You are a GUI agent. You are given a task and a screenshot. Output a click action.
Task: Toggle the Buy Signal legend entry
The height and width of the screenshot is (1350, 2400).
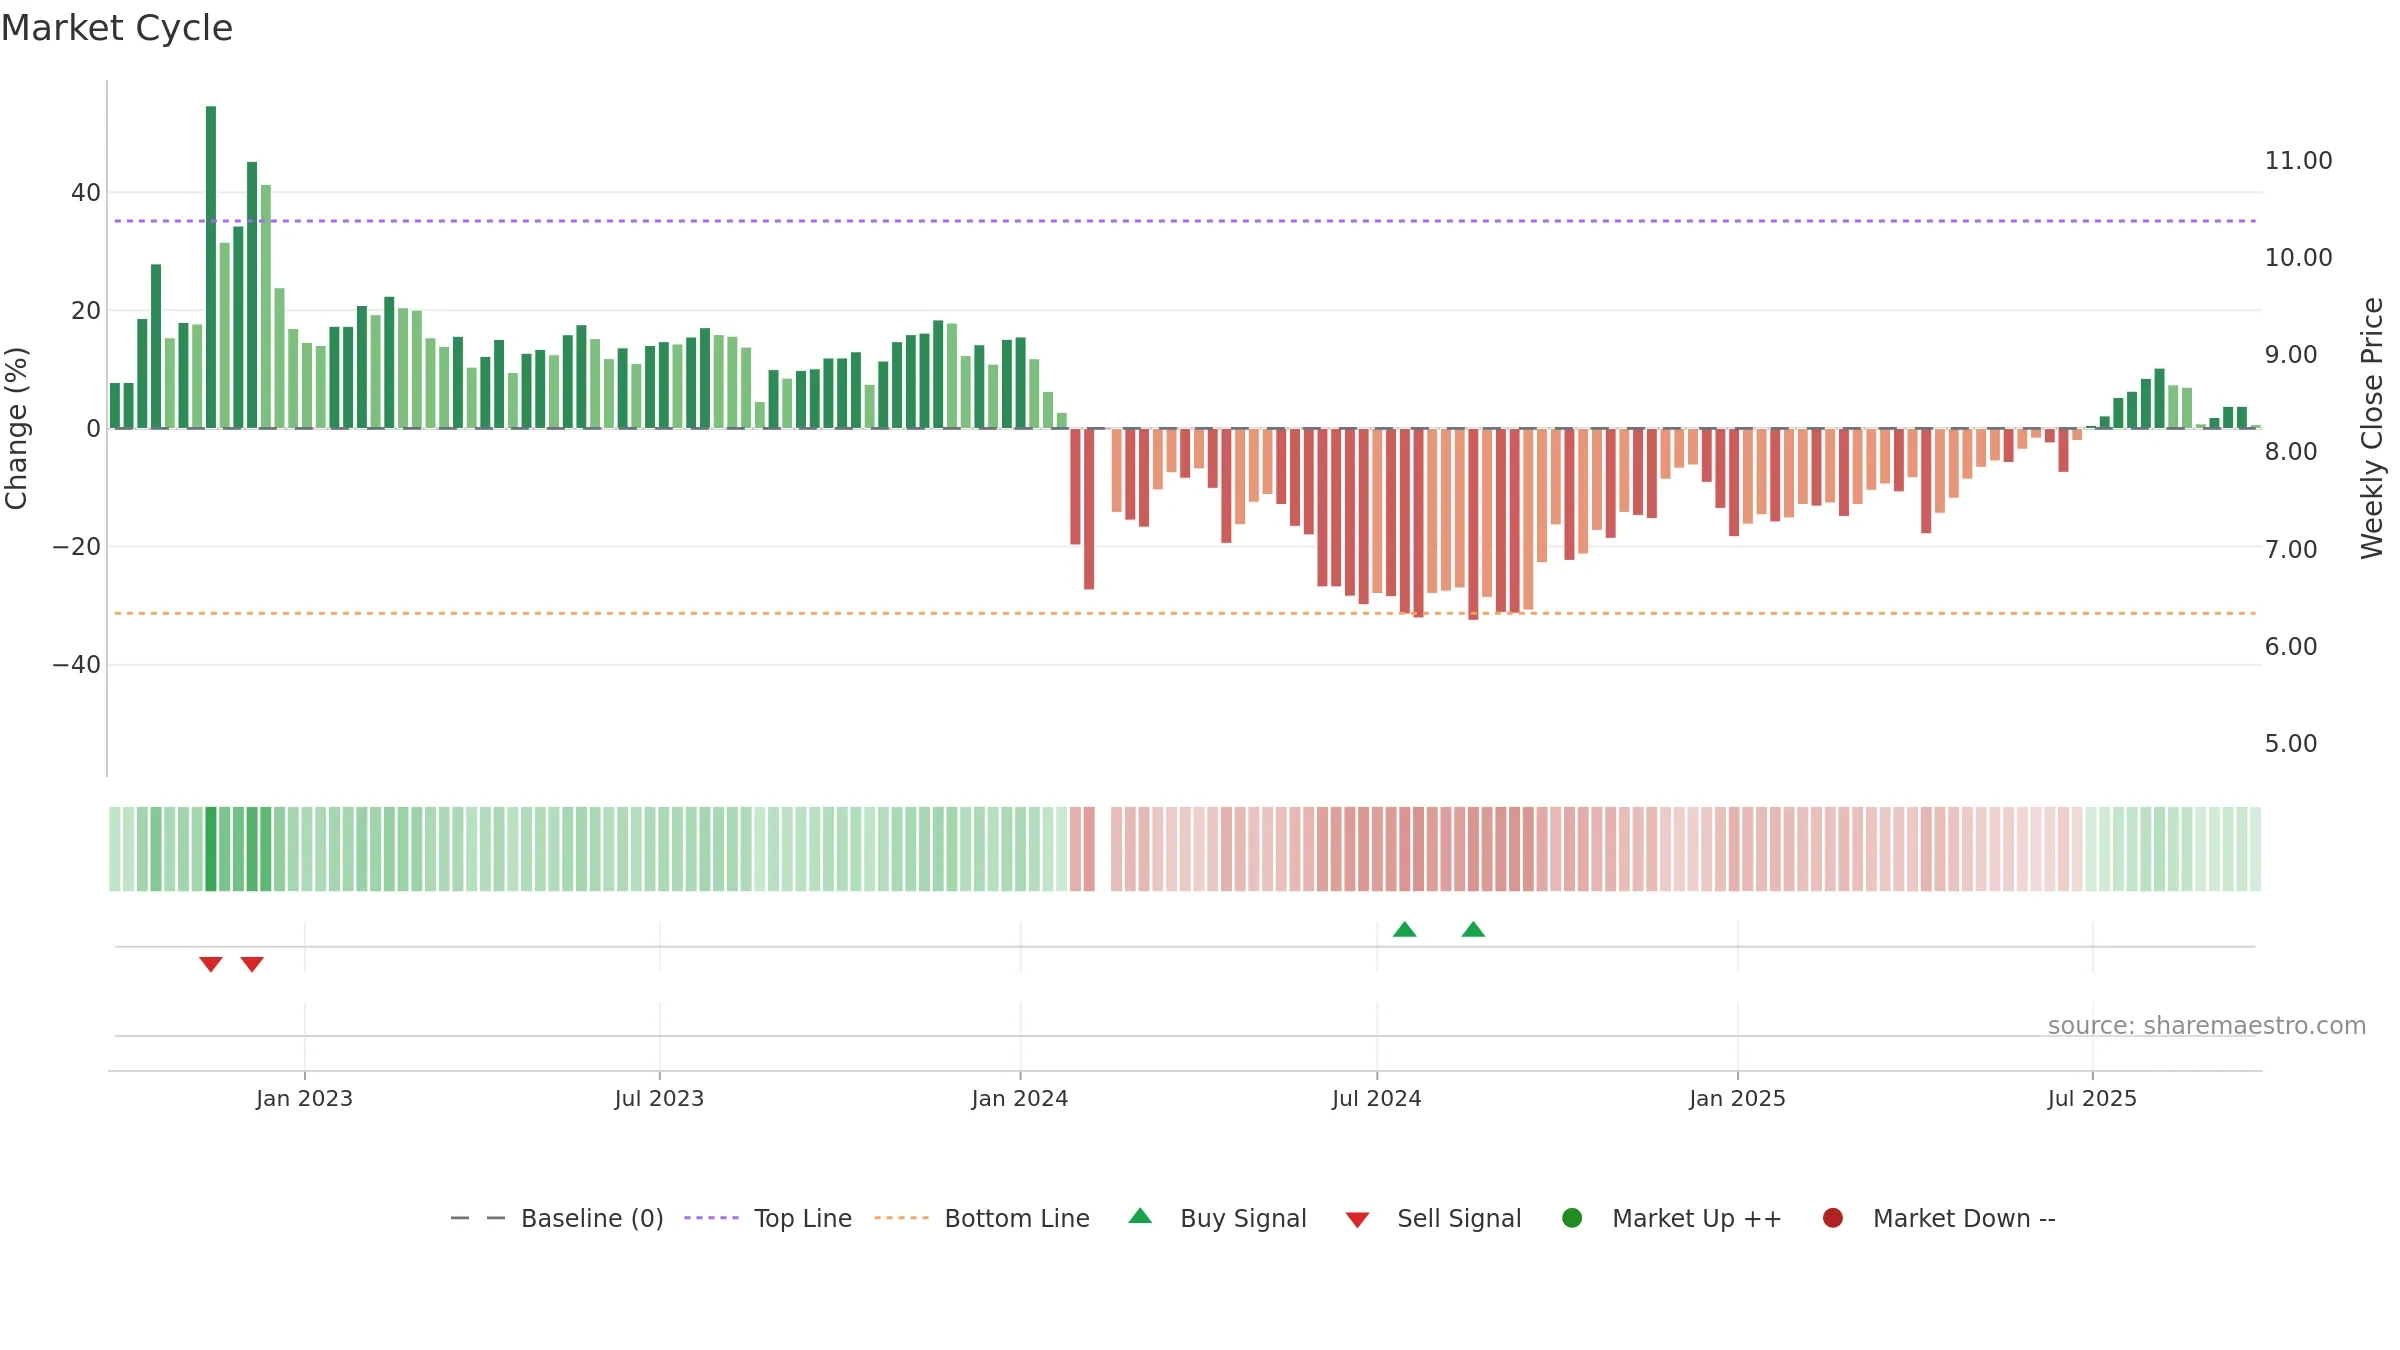[1217, 1218]
